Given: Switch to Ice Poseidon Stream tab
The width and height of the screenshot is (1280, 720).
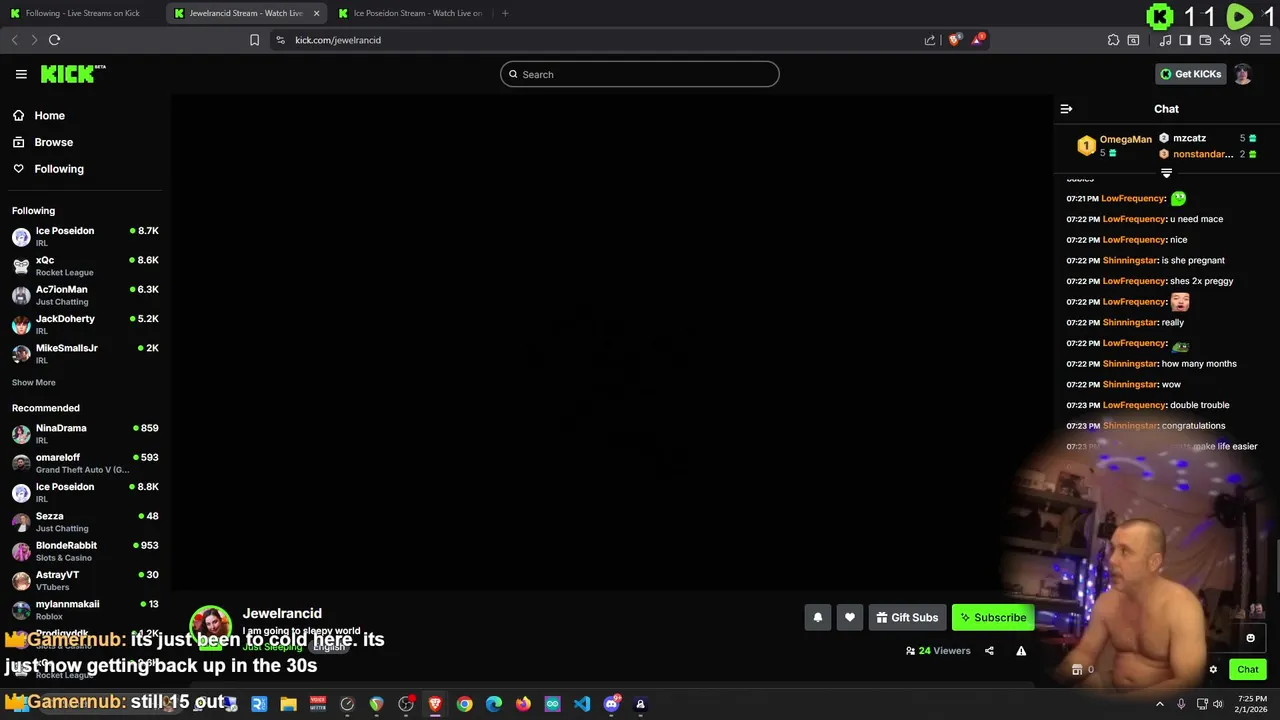Looking at the screenshot, I should coord(410,13).
